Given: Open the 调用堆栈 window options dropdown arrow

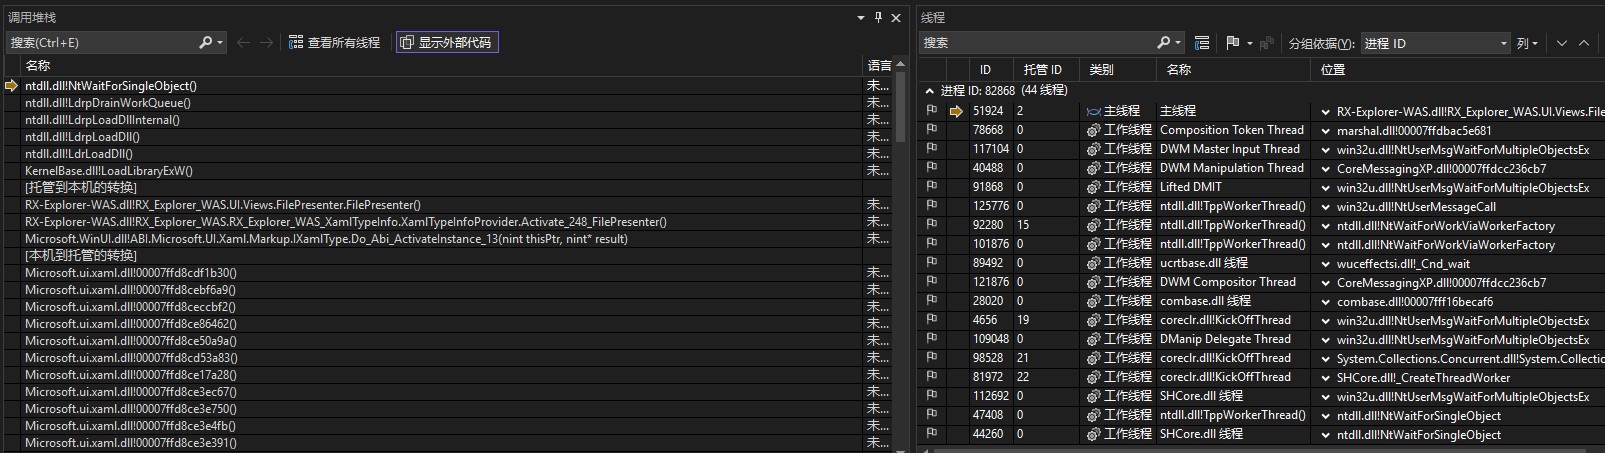Looking at the screenshot, I should [x=861, y=17].
